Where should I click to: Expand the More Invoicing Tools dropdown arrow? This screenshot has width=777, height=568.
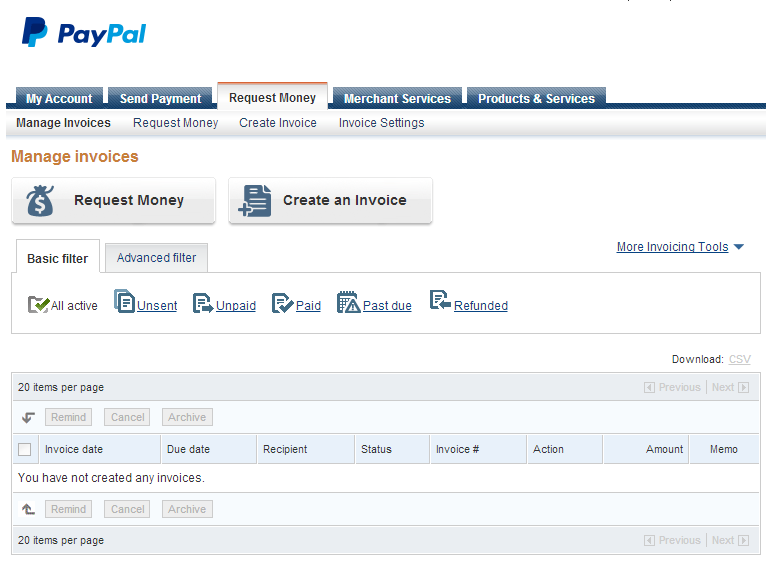point(738,247)
